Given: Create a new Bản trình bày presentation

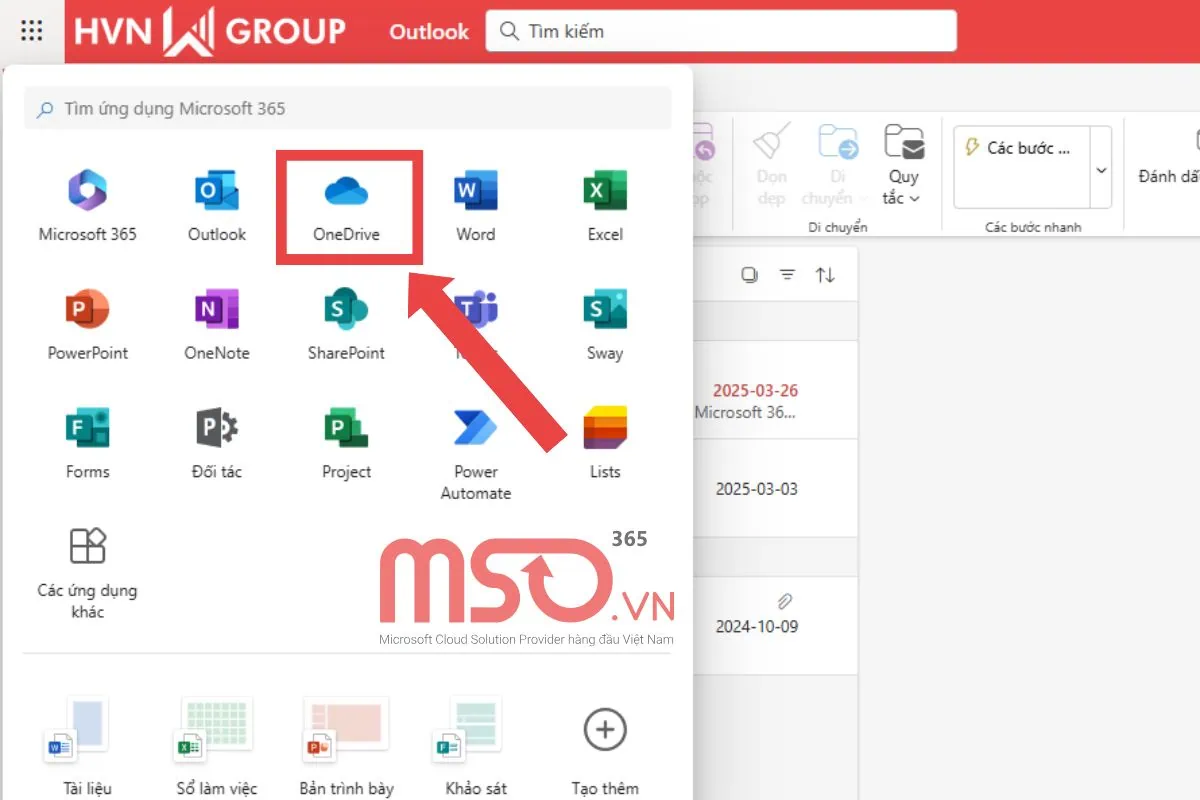Looking at the screenshot, I should click(347, 746).
